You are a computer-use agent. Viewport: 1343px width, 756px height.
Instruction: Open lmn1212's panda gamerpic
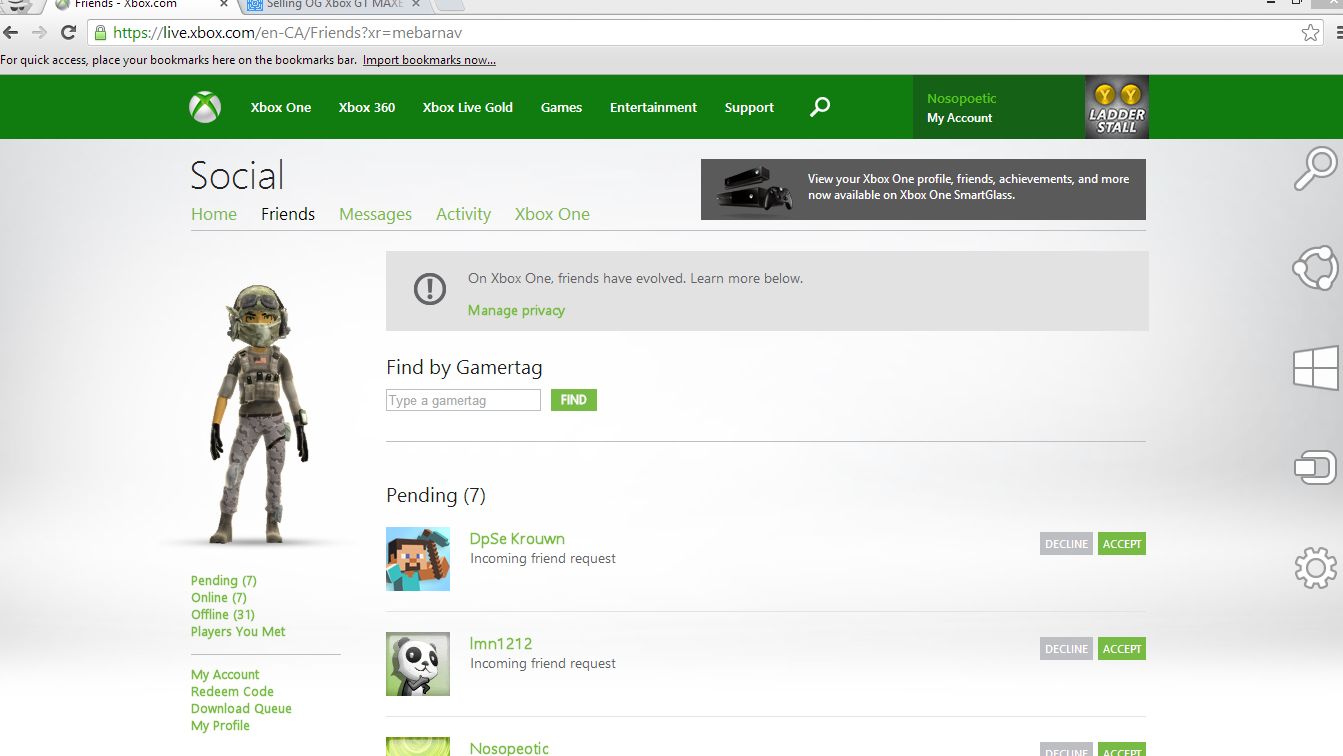coord(418,664)
